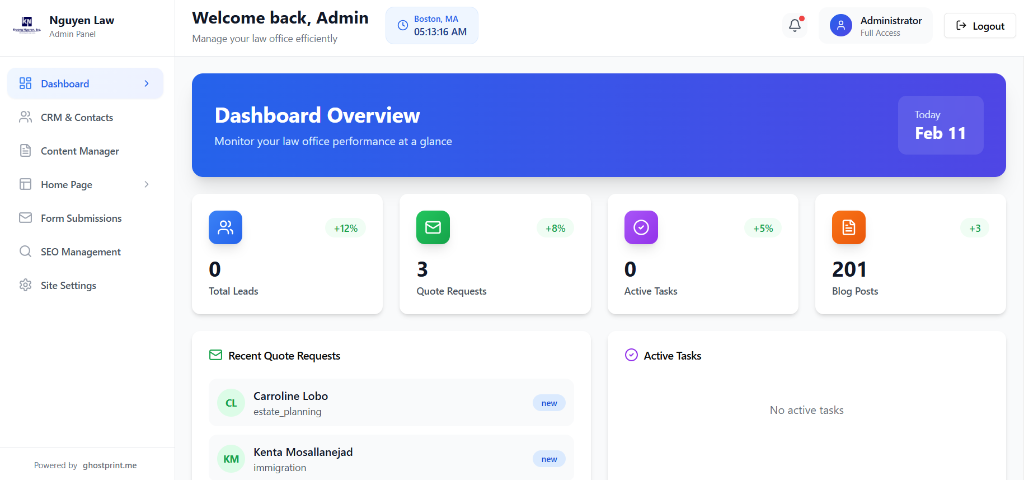Click the Form Submissions envelope icon

[25, 218]
